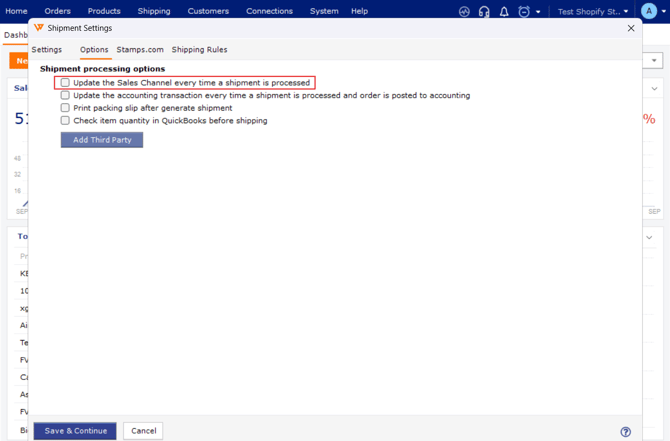Enable Check item quantity in QuickBooks
The image size is (670, 441).
point(65,121)
